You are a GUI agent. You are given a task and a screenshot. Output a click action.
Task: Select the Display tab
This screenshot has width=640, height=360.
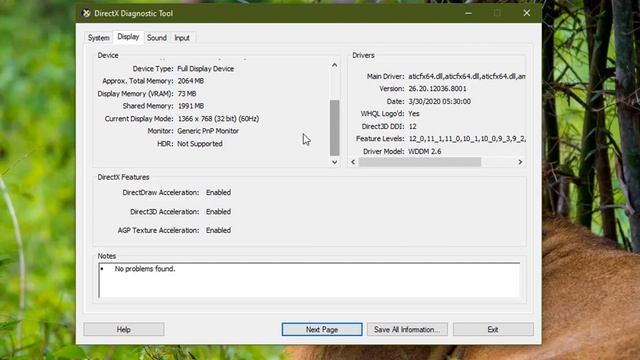(x=128, y=37)
